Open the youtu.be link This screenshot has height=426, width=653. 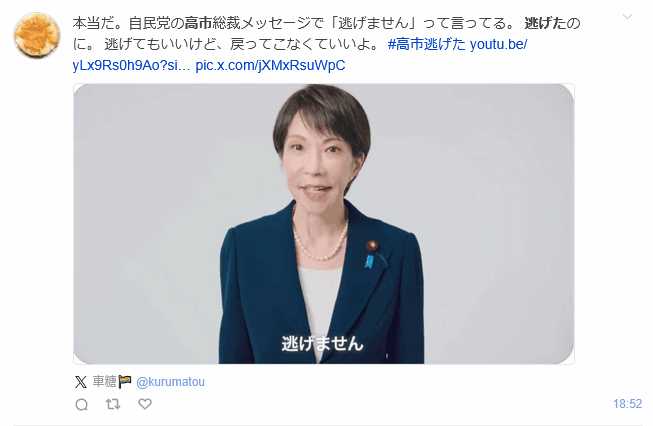(x=498, y=44)
